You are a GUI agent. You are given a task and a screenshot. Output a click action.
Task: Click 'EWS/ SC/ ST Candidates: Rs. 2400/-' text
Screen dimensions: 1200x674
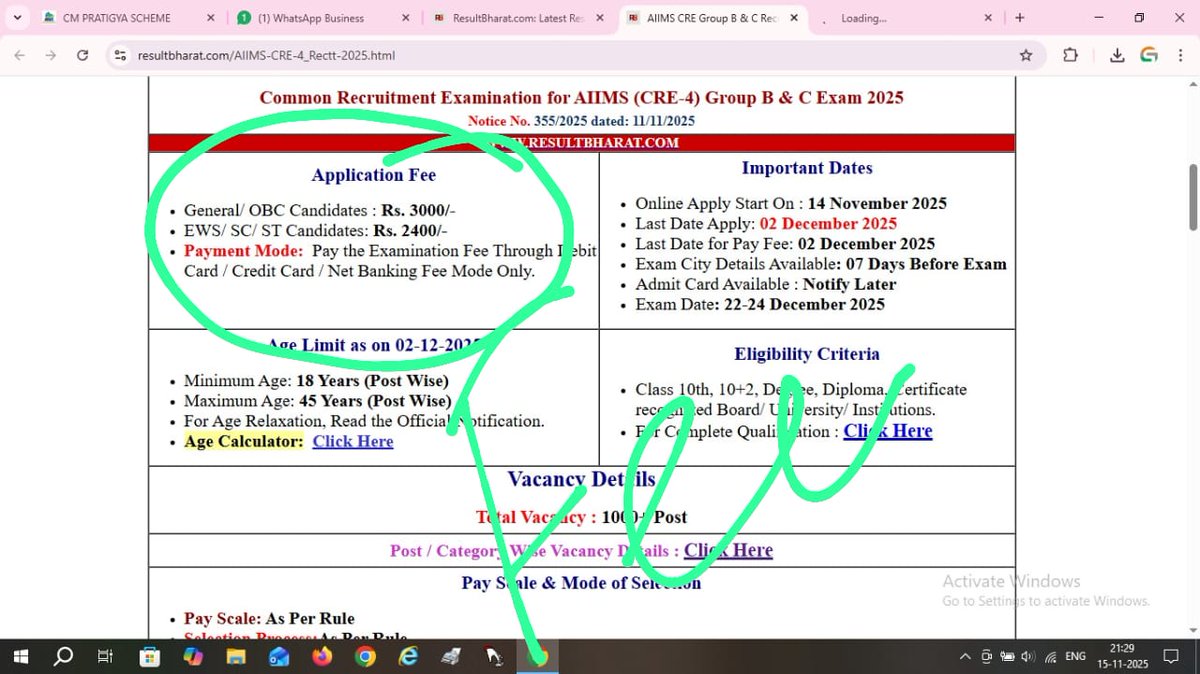[x=316, y=231]
